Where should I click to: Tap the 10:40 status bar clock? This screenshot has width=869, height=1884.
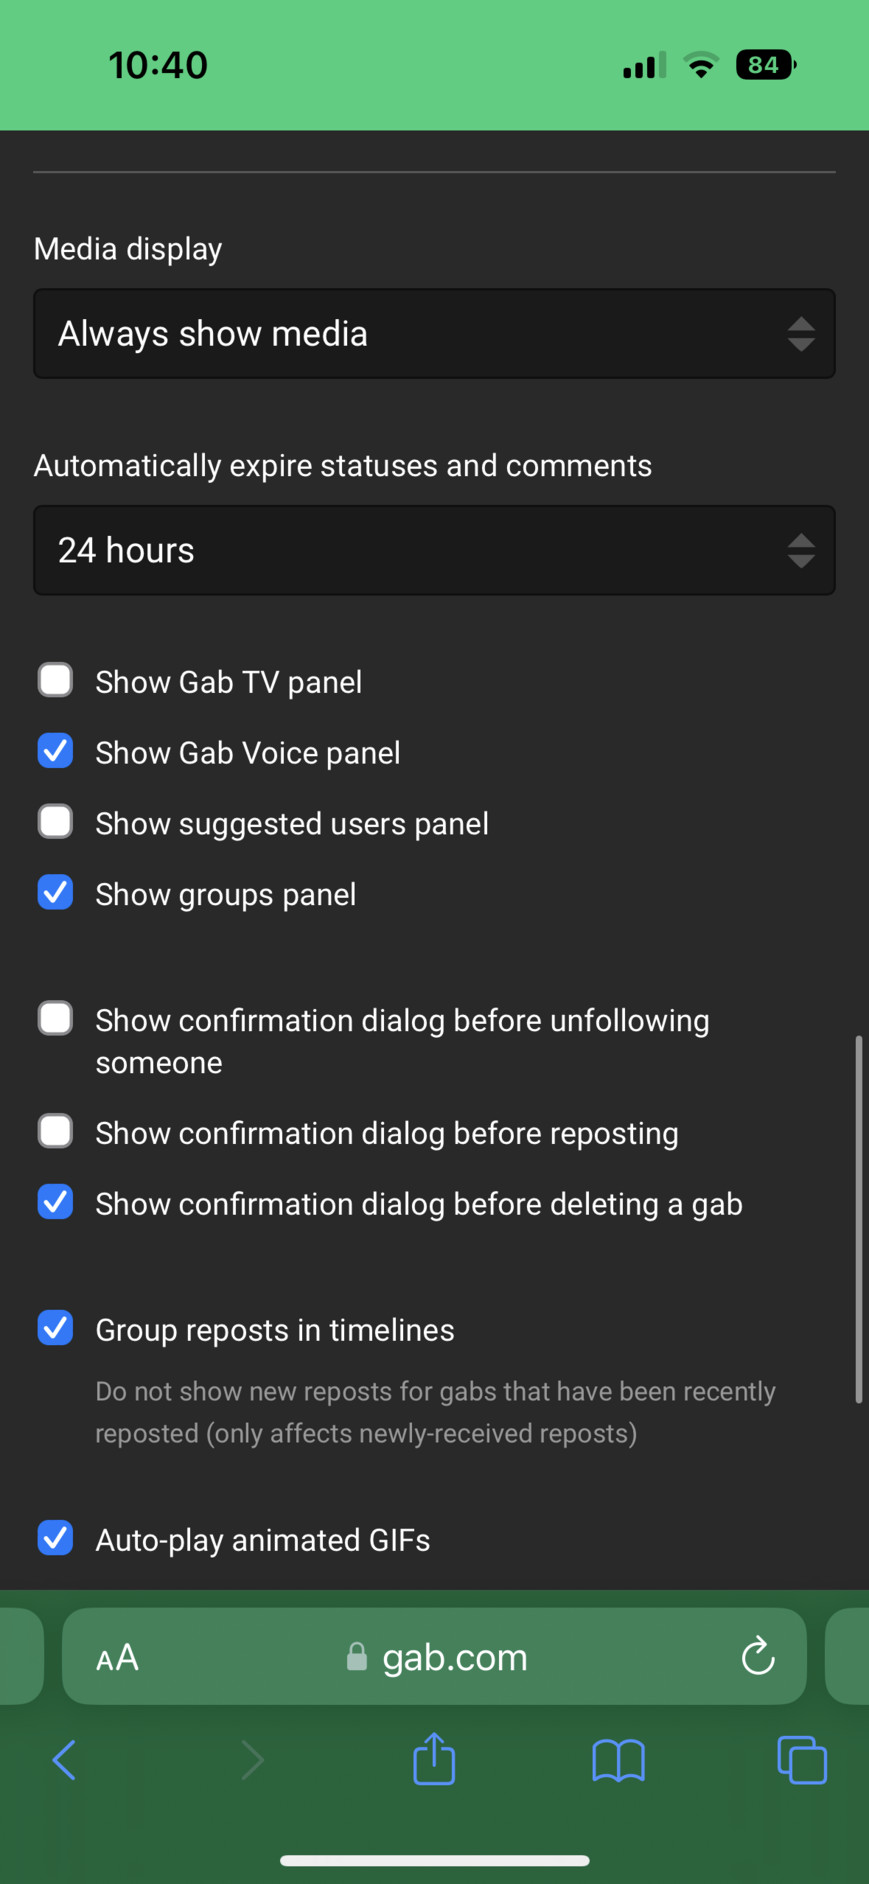tap(158, 65)
